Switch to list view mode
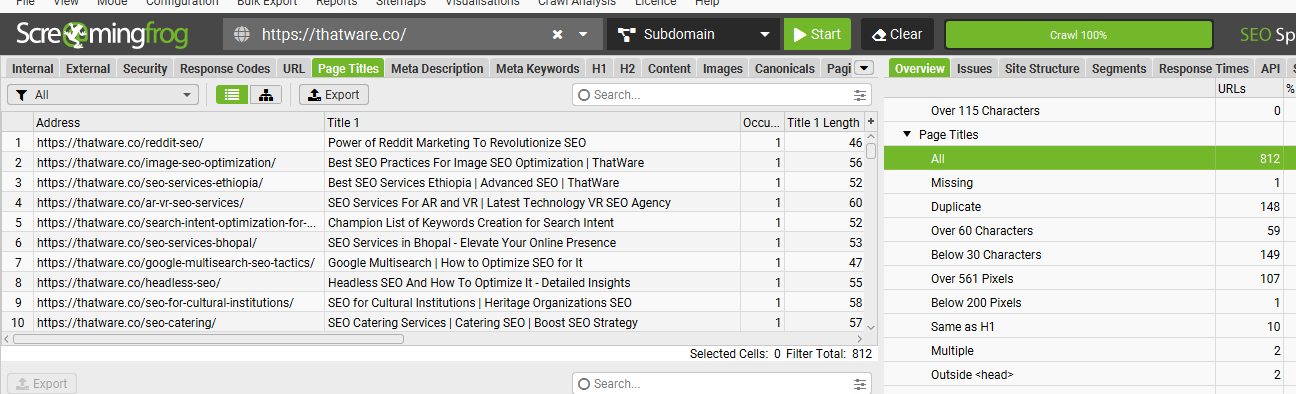Screen dimensions: 1296x394 click(x=233, y=95)
